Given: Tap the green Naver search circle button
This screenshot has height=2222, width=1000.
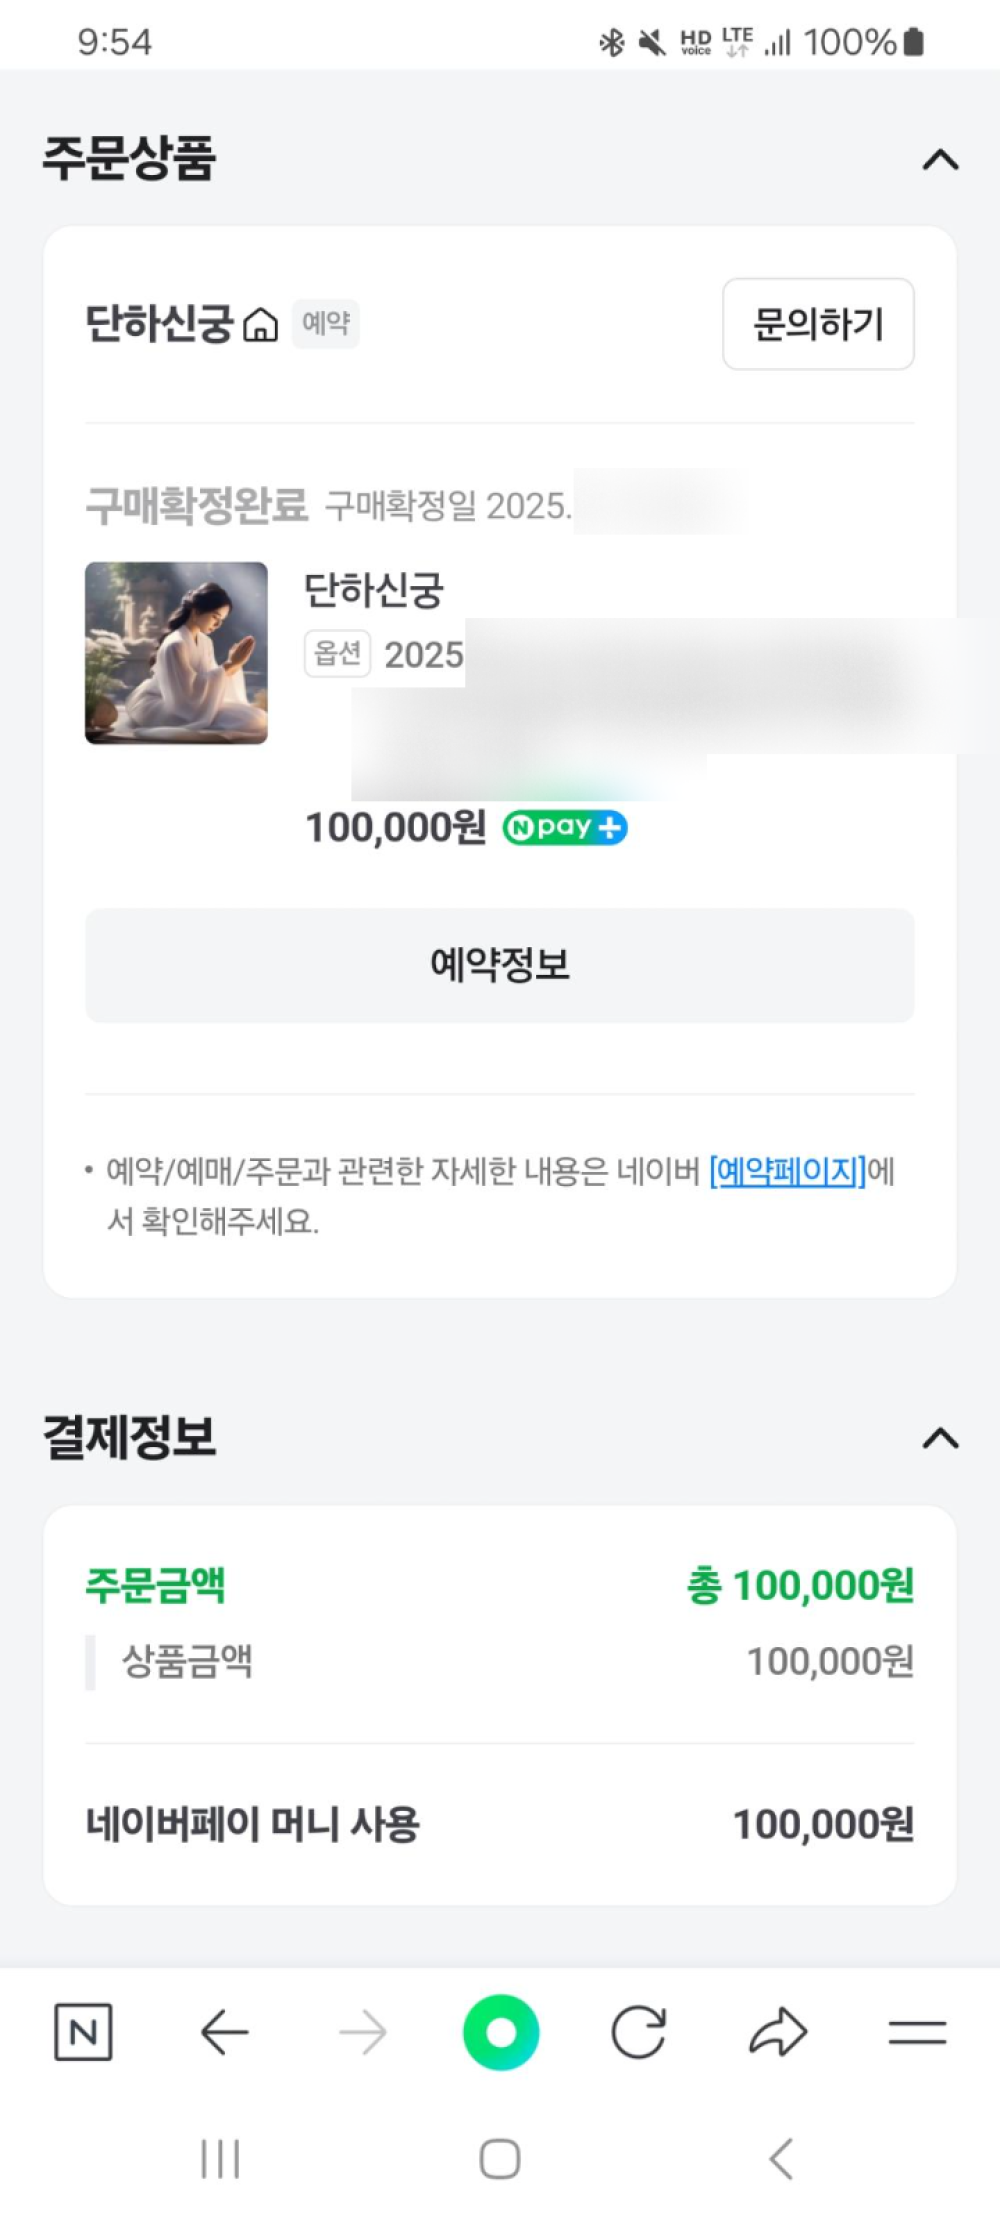Looking at the screenshot, I should coord(501,2032).
